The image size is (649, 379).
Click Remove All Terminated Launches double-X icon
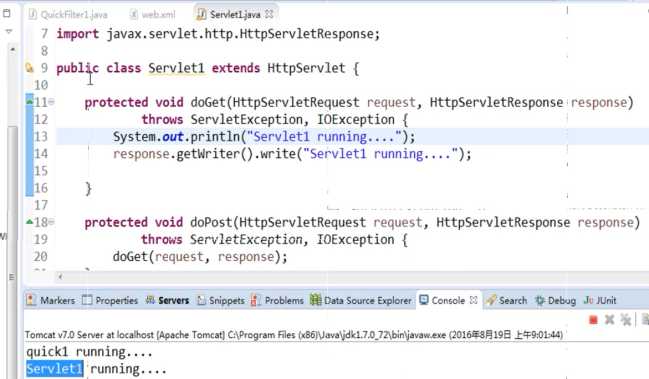[x=625, y=319]
